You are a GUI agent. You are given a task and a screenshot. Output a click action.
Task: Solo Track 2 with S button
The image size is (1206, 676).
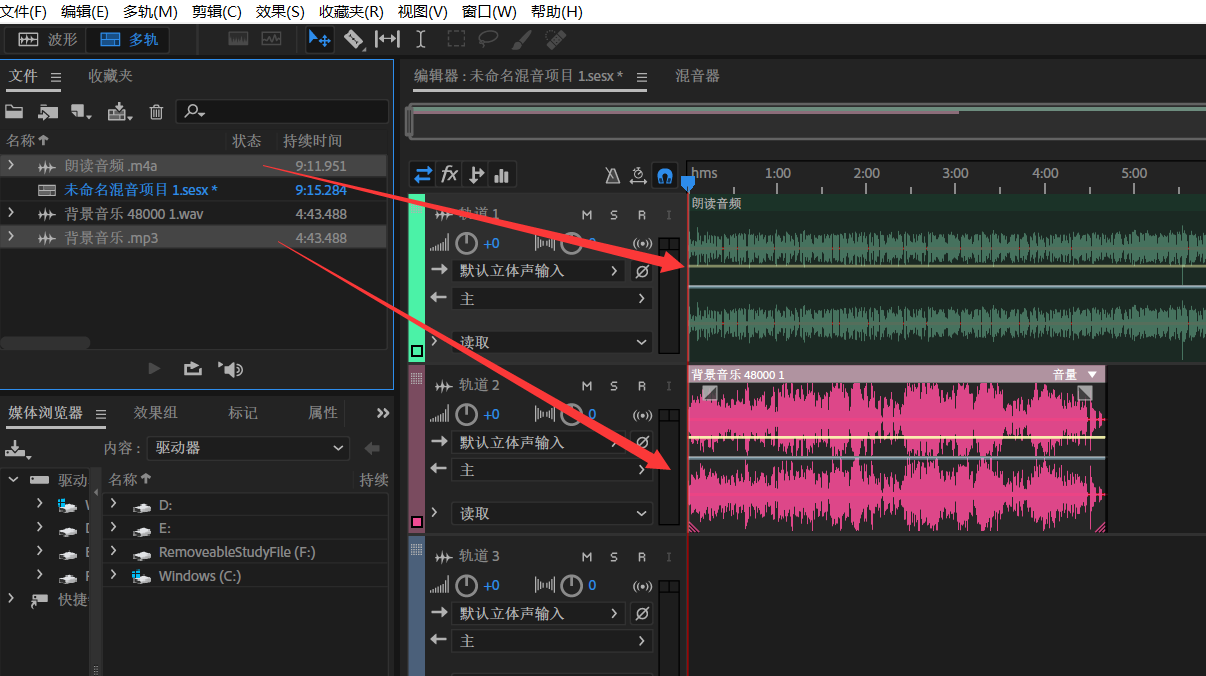(614, 385)
